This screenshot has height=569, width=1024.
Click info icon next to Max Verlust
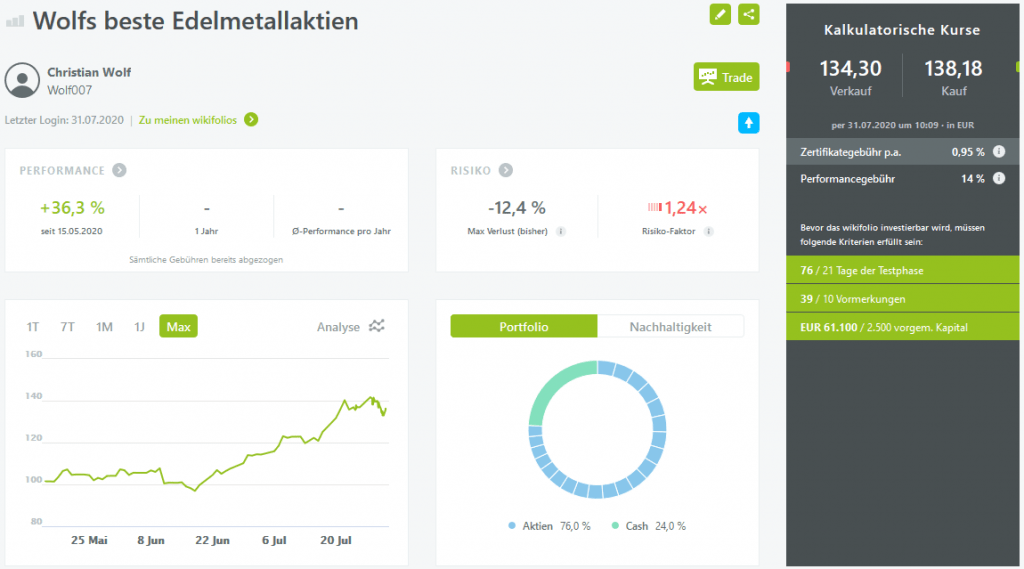coord(561,231)
